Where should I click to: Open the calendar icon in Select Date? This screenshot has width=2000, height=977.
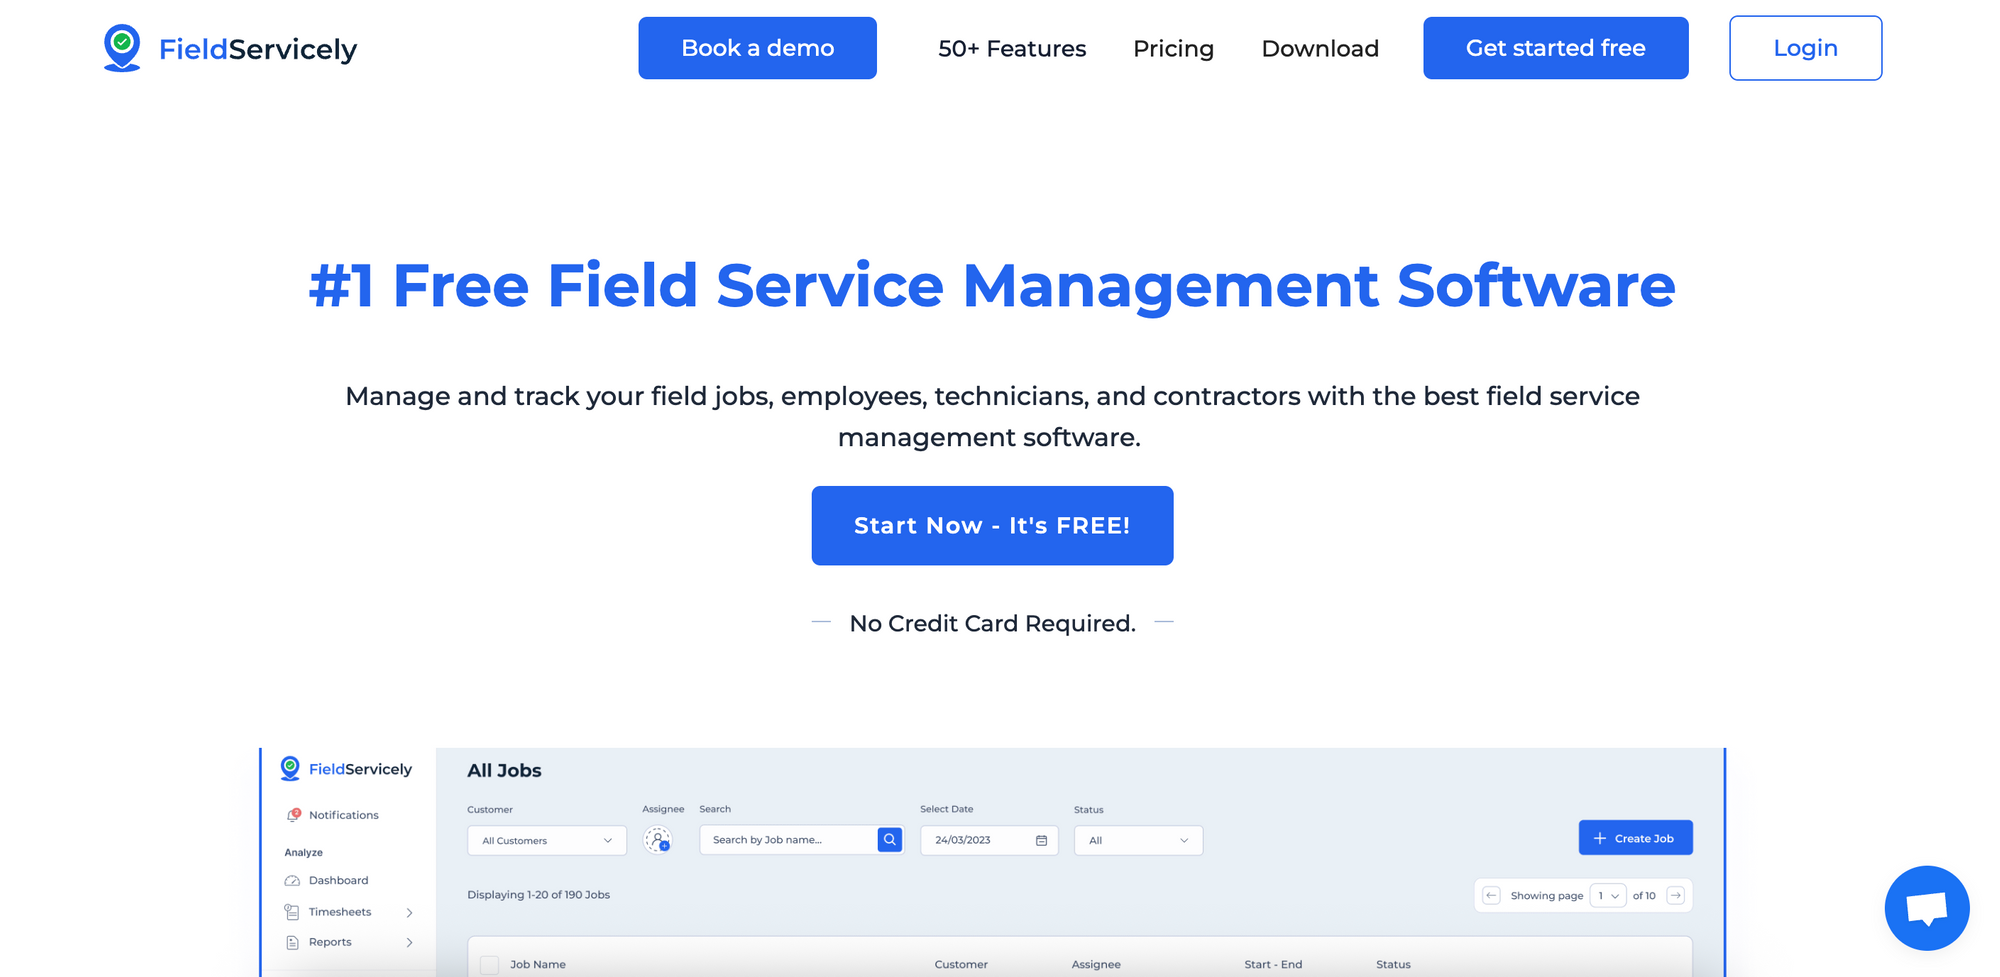point(1041,840)
